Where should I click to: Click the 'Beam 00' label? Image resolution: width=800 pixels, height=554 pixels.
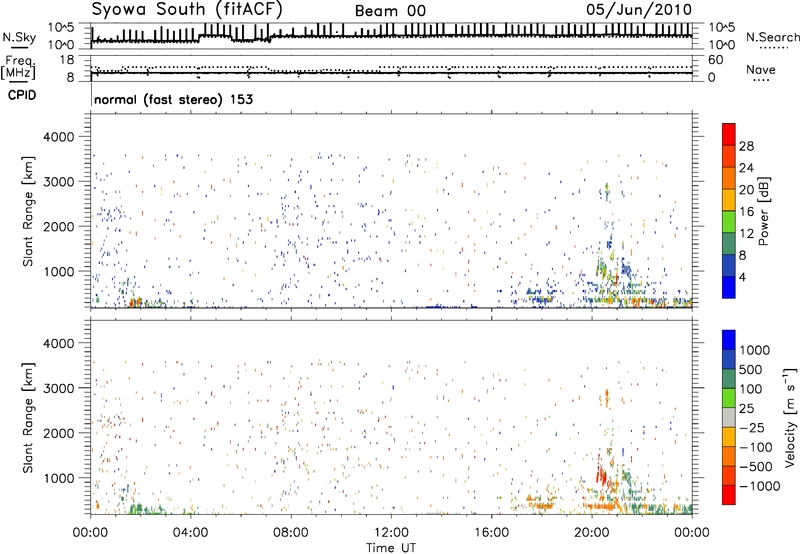coord(390,11)
